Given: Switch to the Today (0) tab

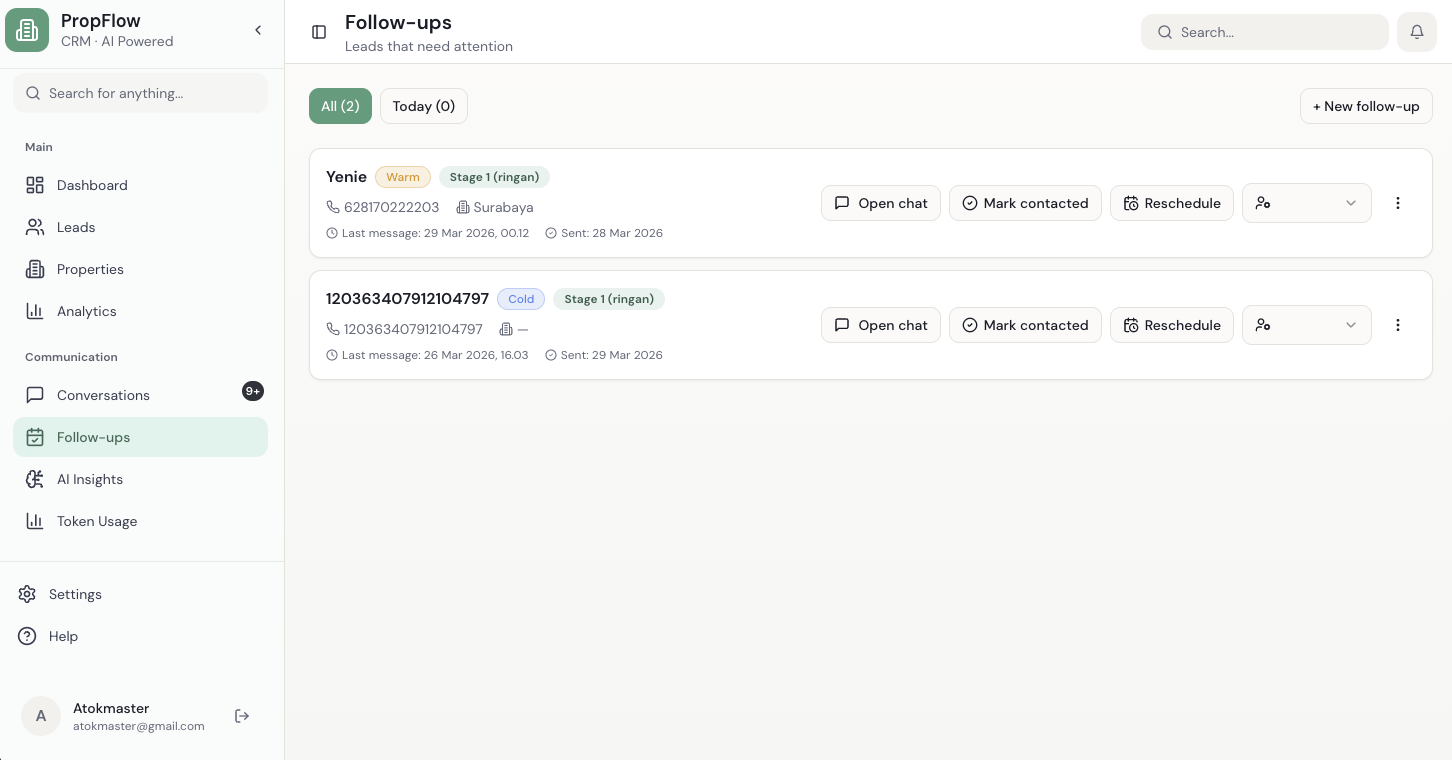Looking at the screenshot, I should coord(424,106).
